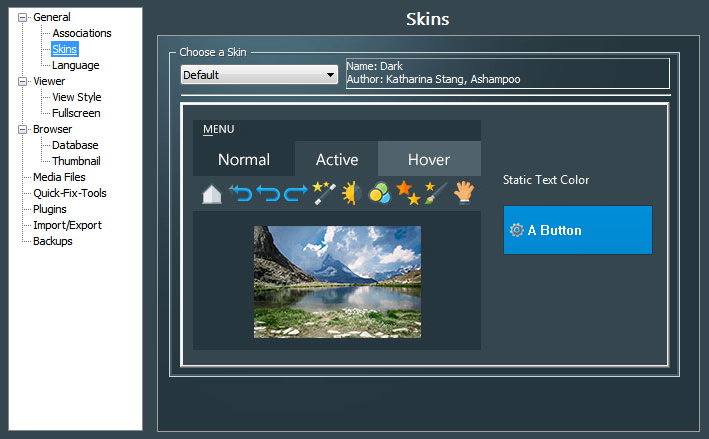Collapse the Viewer tree node
This screenshot has width=709, height=439.
23,81
